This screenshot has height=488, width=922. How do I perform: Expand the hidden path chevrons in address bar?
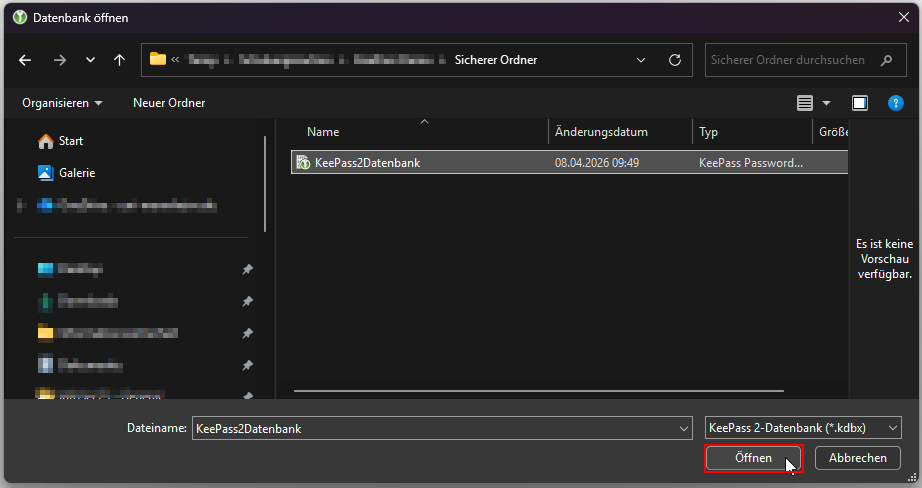point(175,59)
